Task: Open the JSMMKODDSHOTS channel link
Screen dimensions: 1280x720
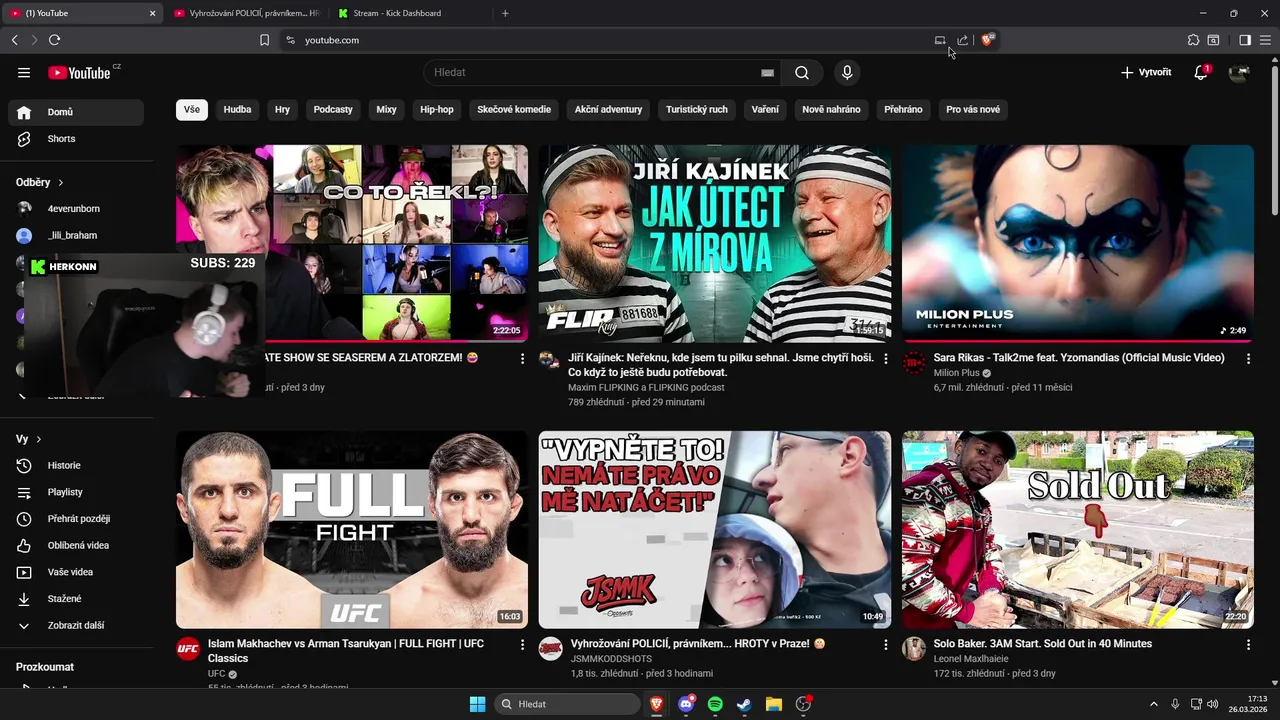Action: (x=611, y=659)
